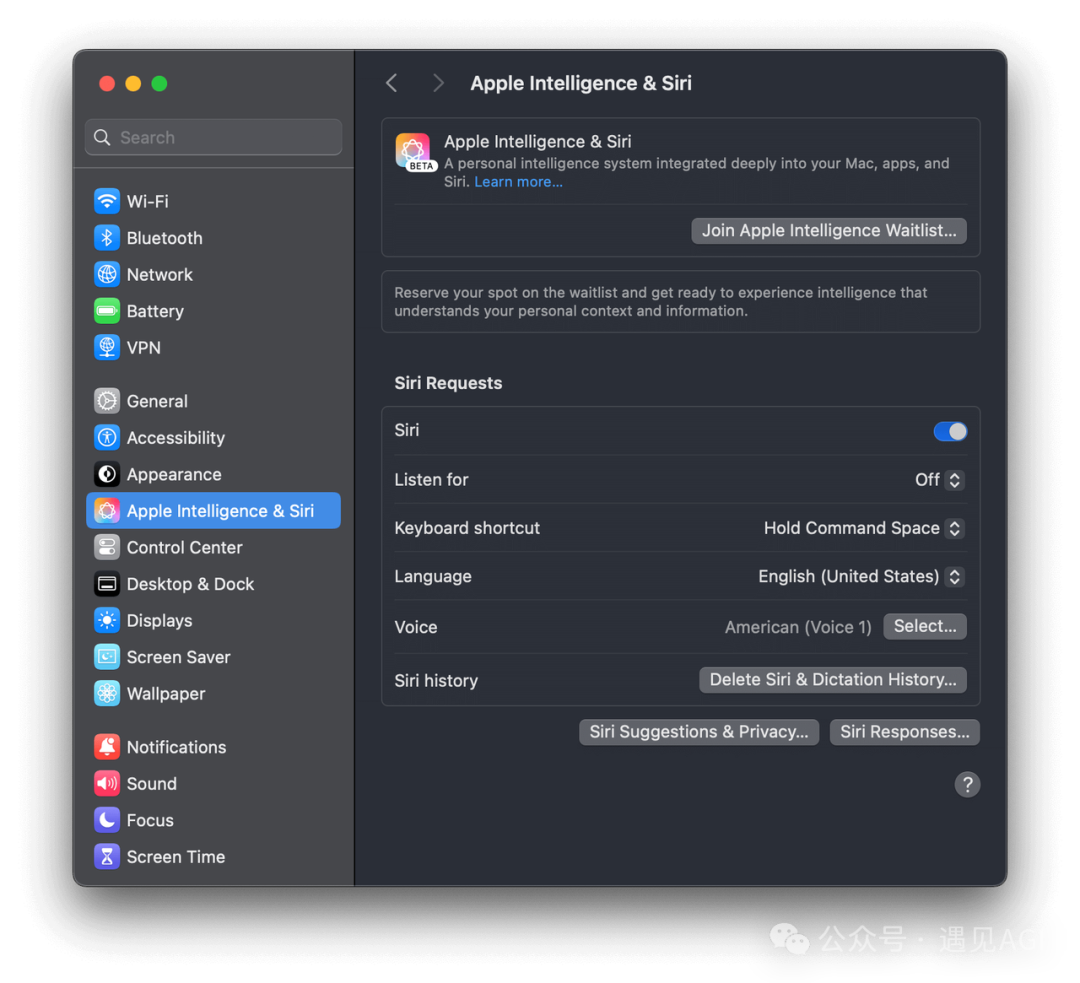This screenshot has height=983, width=1080.
Task: Click the Sound speaker icon
Action: tap(107, 783)
